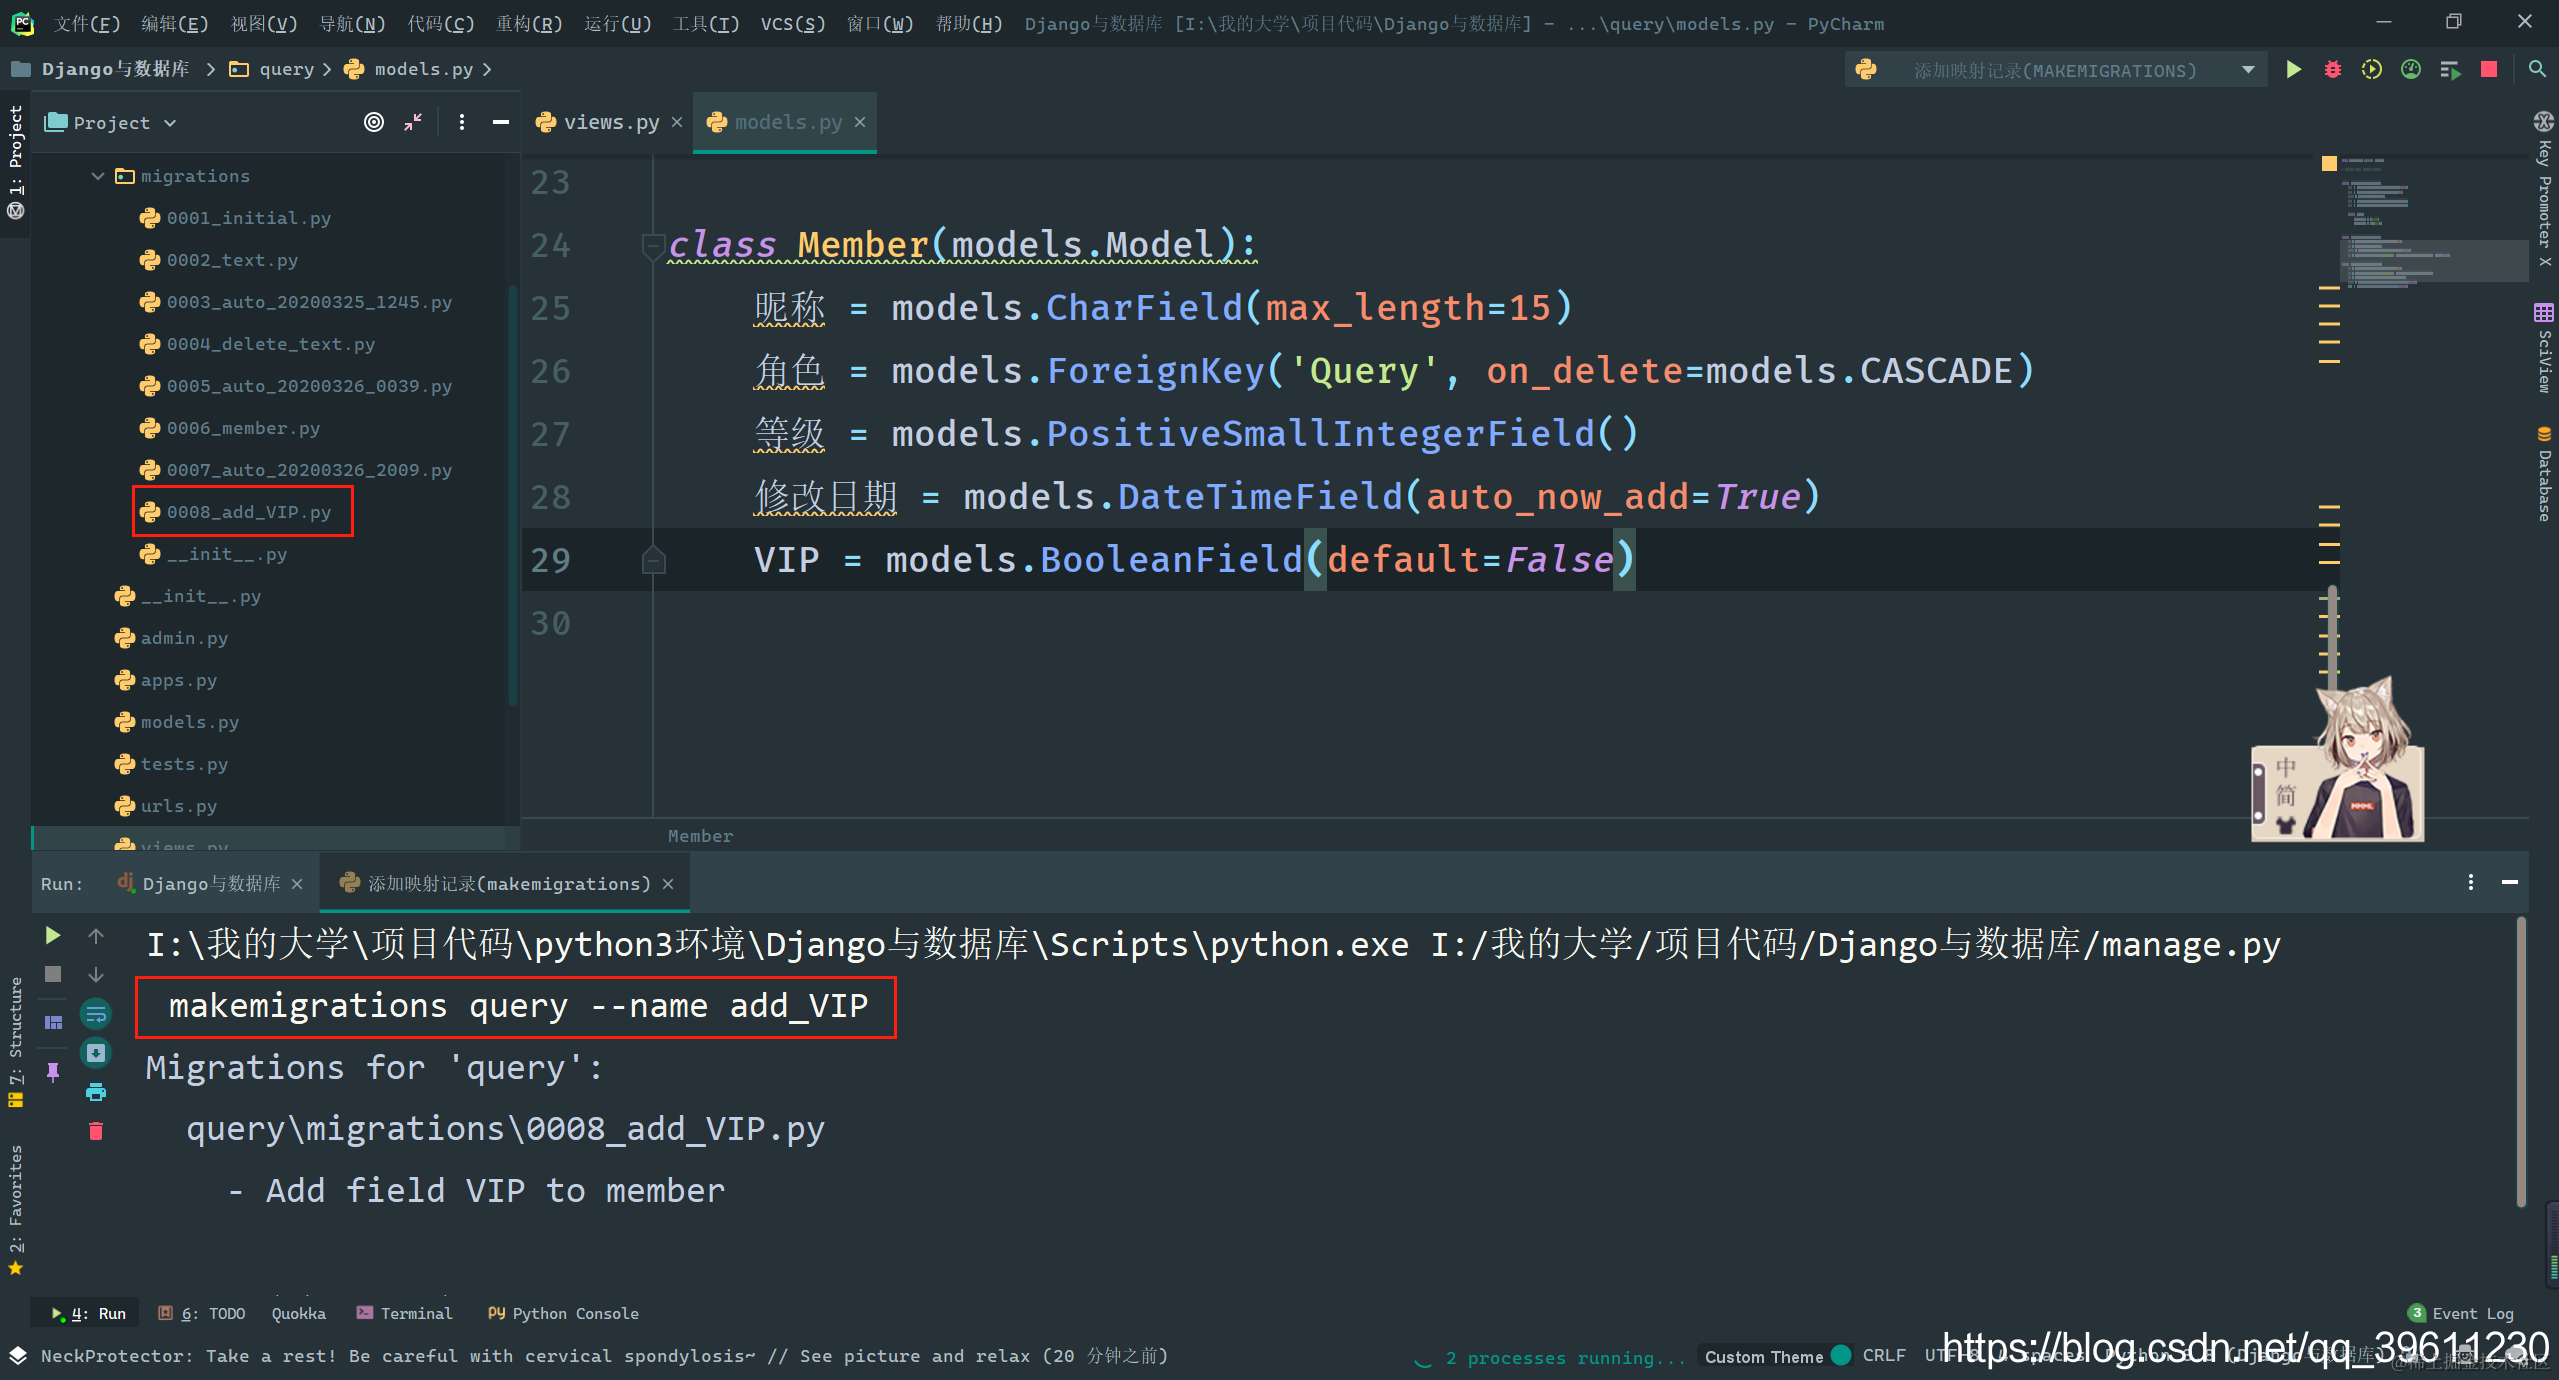Restore layout icon in Run panel
The width and height of the screenshot is (2559, 1380).
[53, 1022]
